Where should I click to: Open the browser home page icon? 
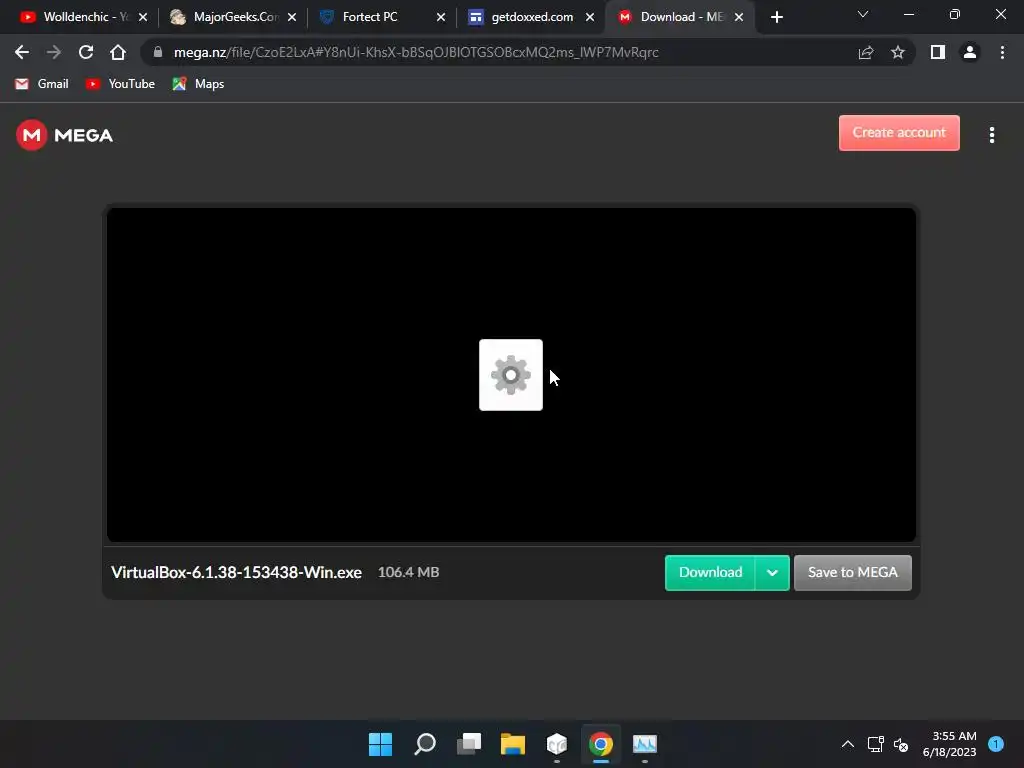tap(118, 52)
